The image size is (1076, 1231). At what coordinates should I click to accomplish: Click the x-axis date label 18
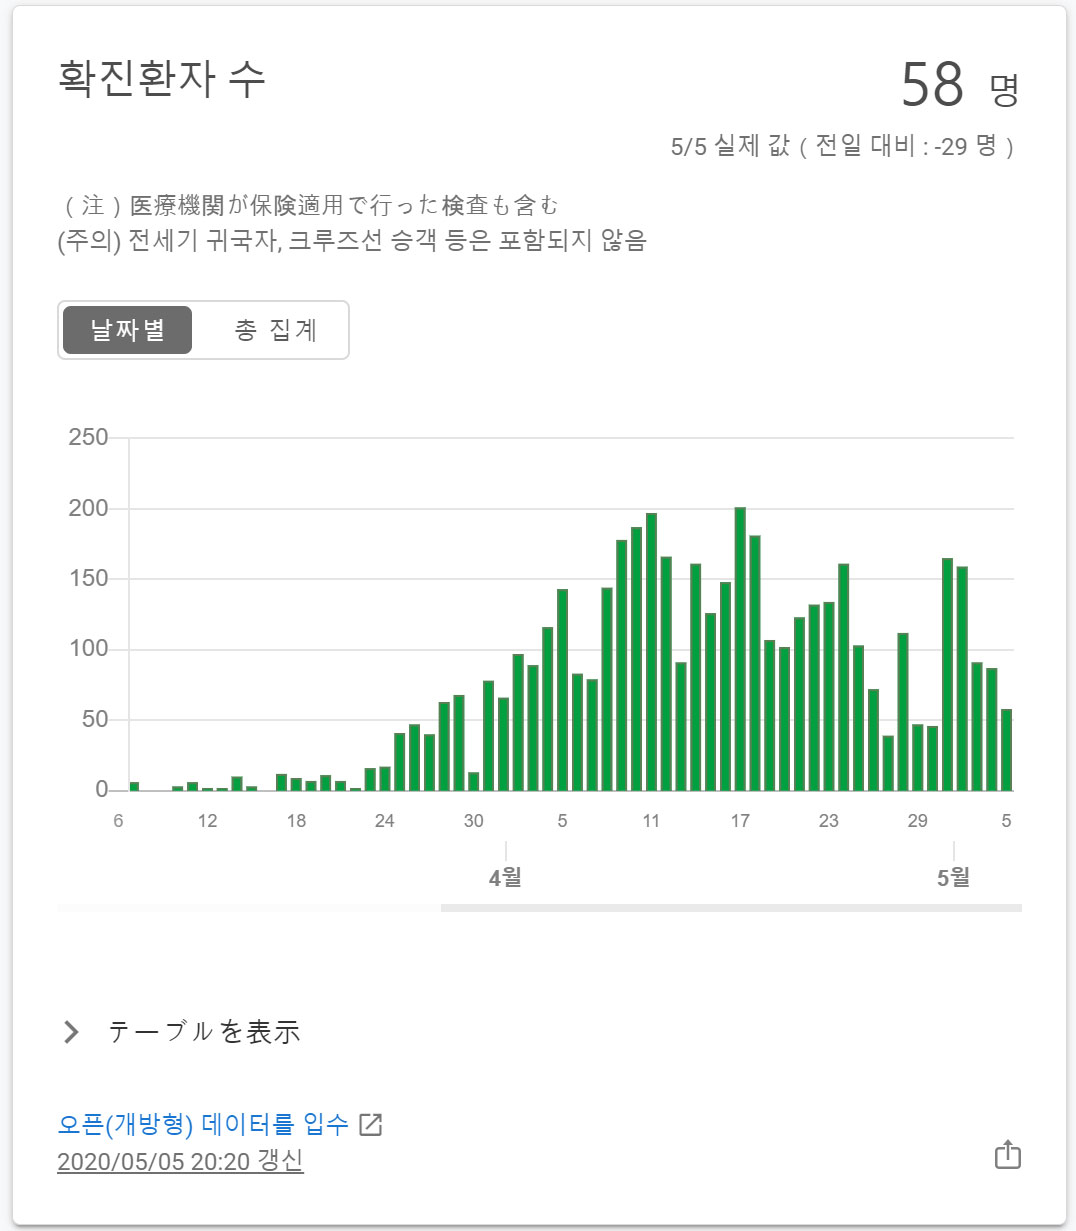(296, 821)
